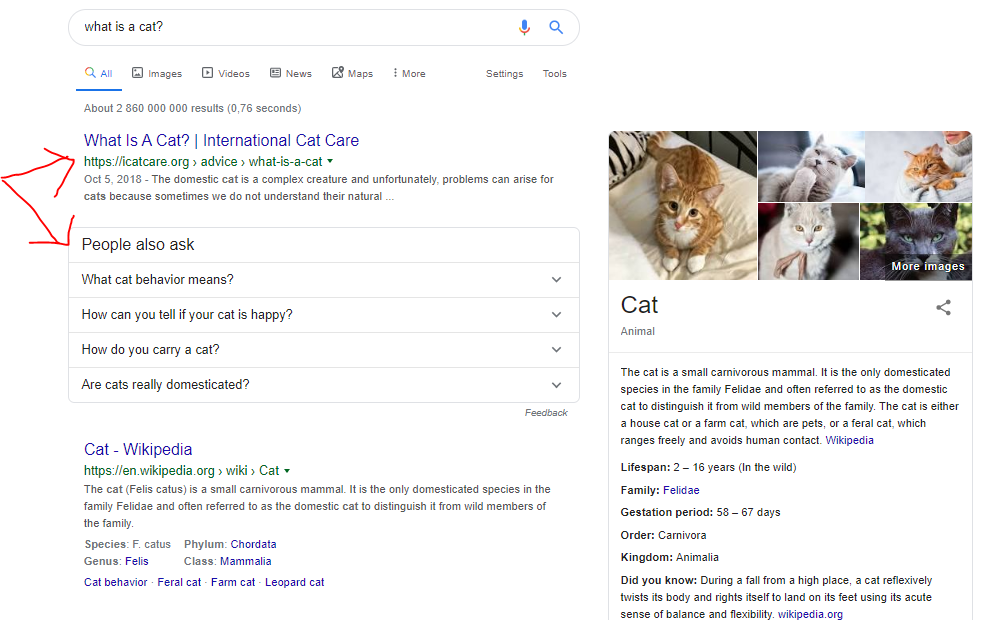Expand 'How do you carry a cat?' question

point(323,350)
